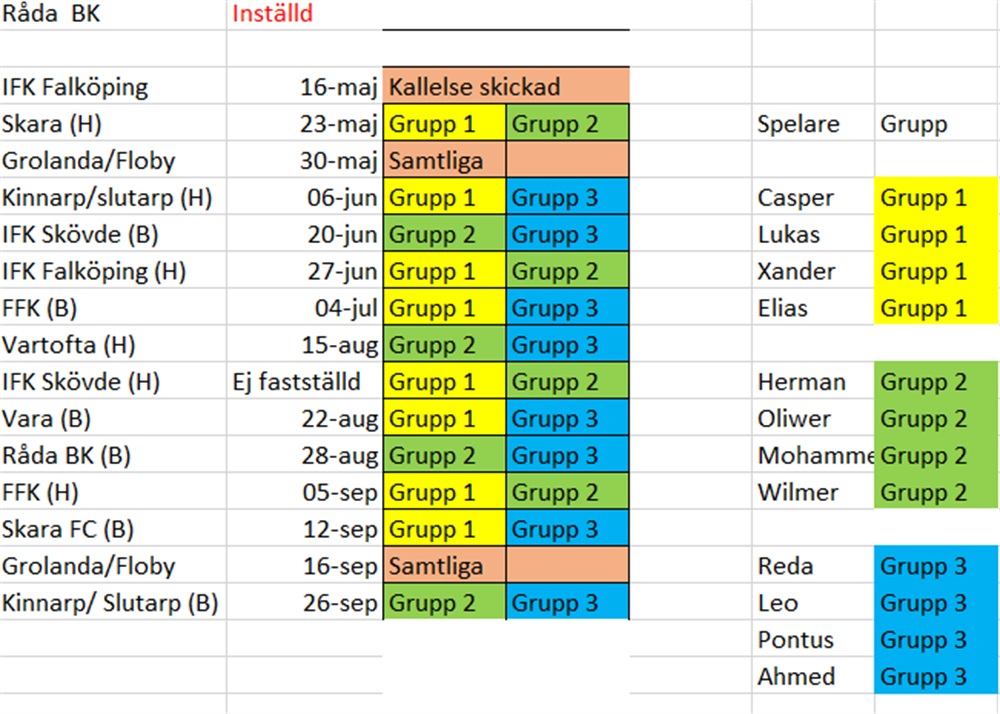Click yellow Grupp 1 in 23-maj row
This screenshot has height=714, width=1000.
[x=445, y=123]
